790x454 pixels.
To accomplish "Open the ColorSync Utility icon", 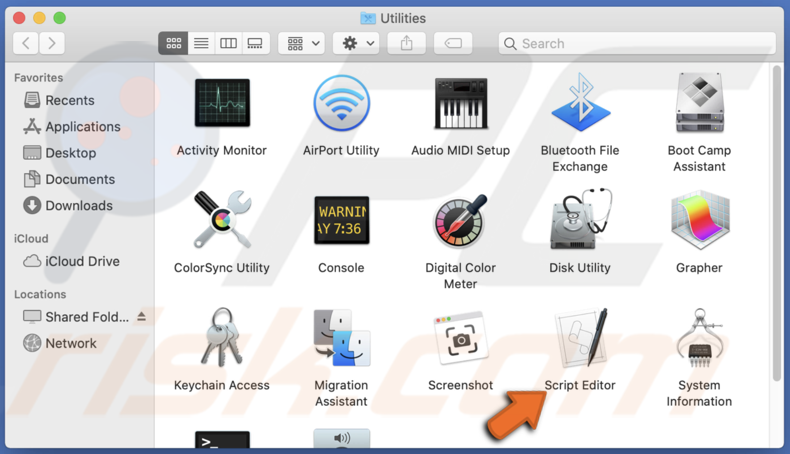I will point(222,220).
